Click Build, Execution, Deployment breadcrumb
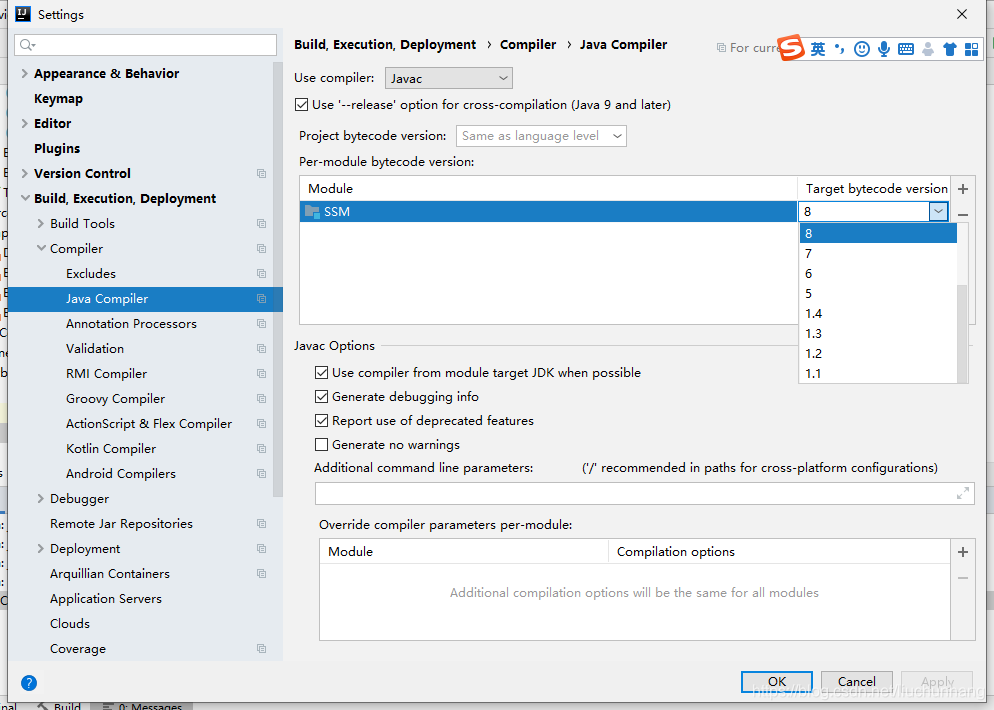 [385, 45]
